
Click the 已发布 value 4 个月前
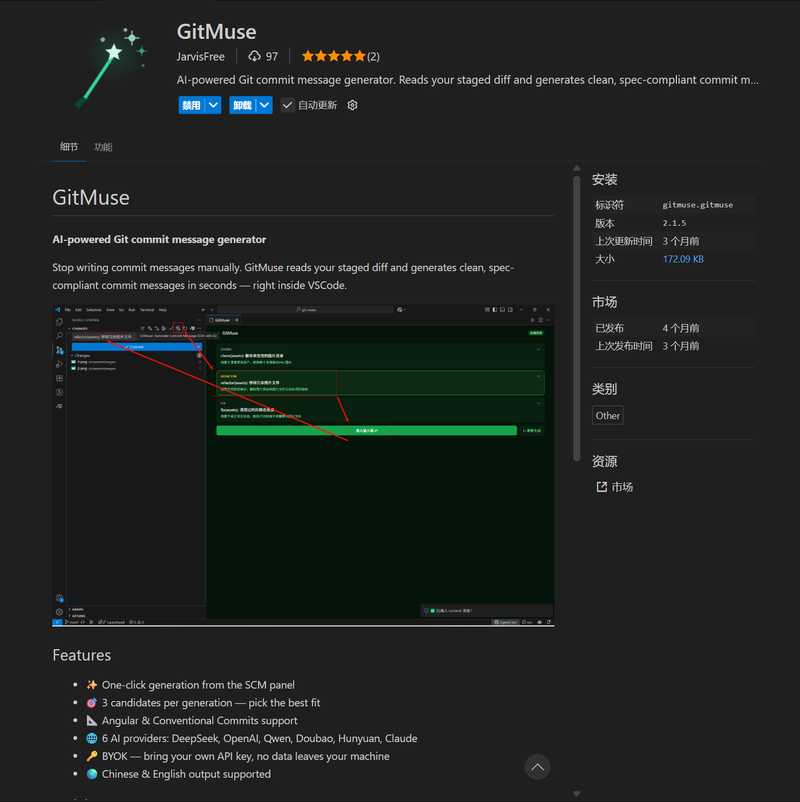pyautogui.click(x=681, y=328)
